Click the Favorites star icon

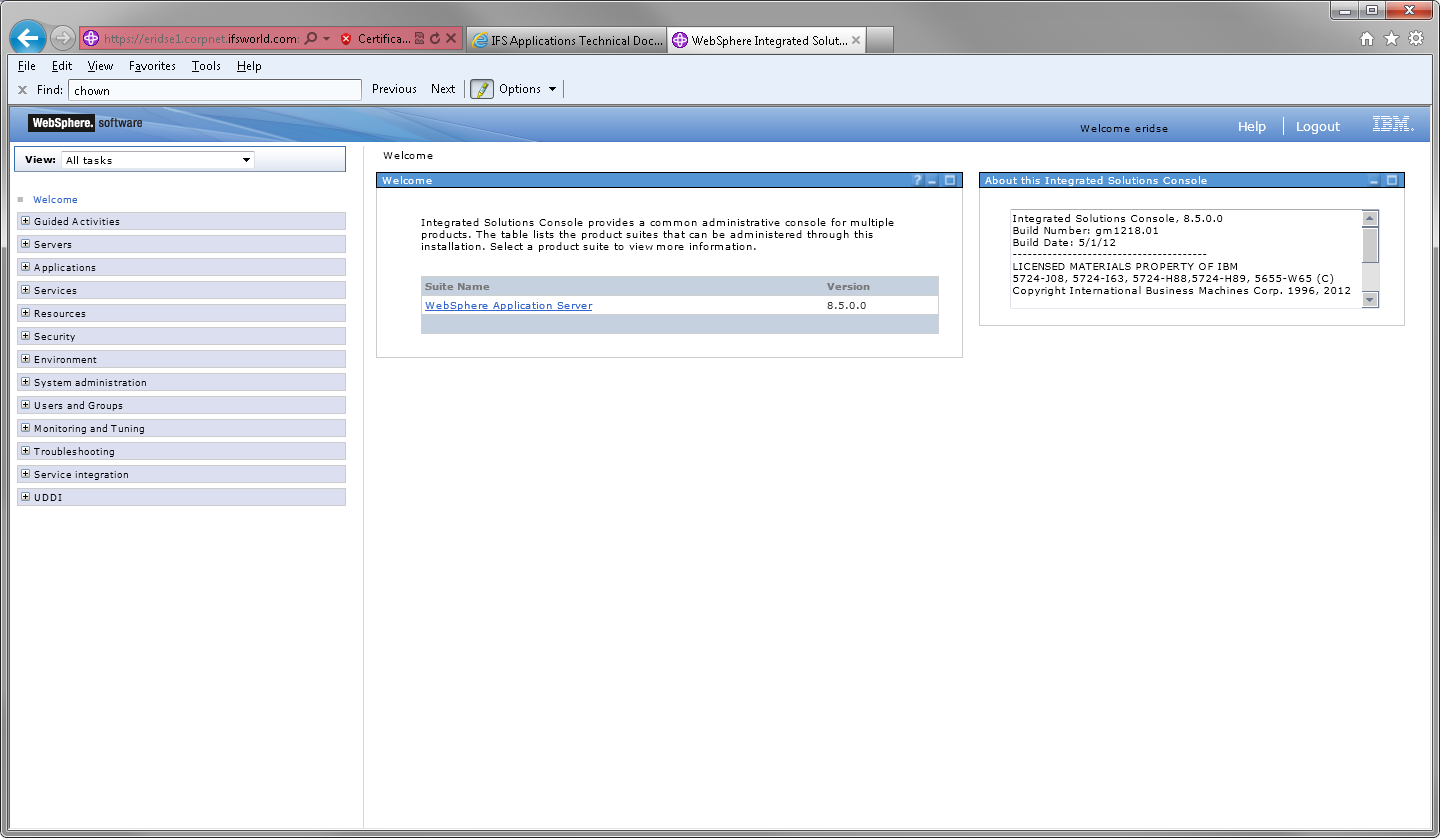click(x=1391, y=37)
